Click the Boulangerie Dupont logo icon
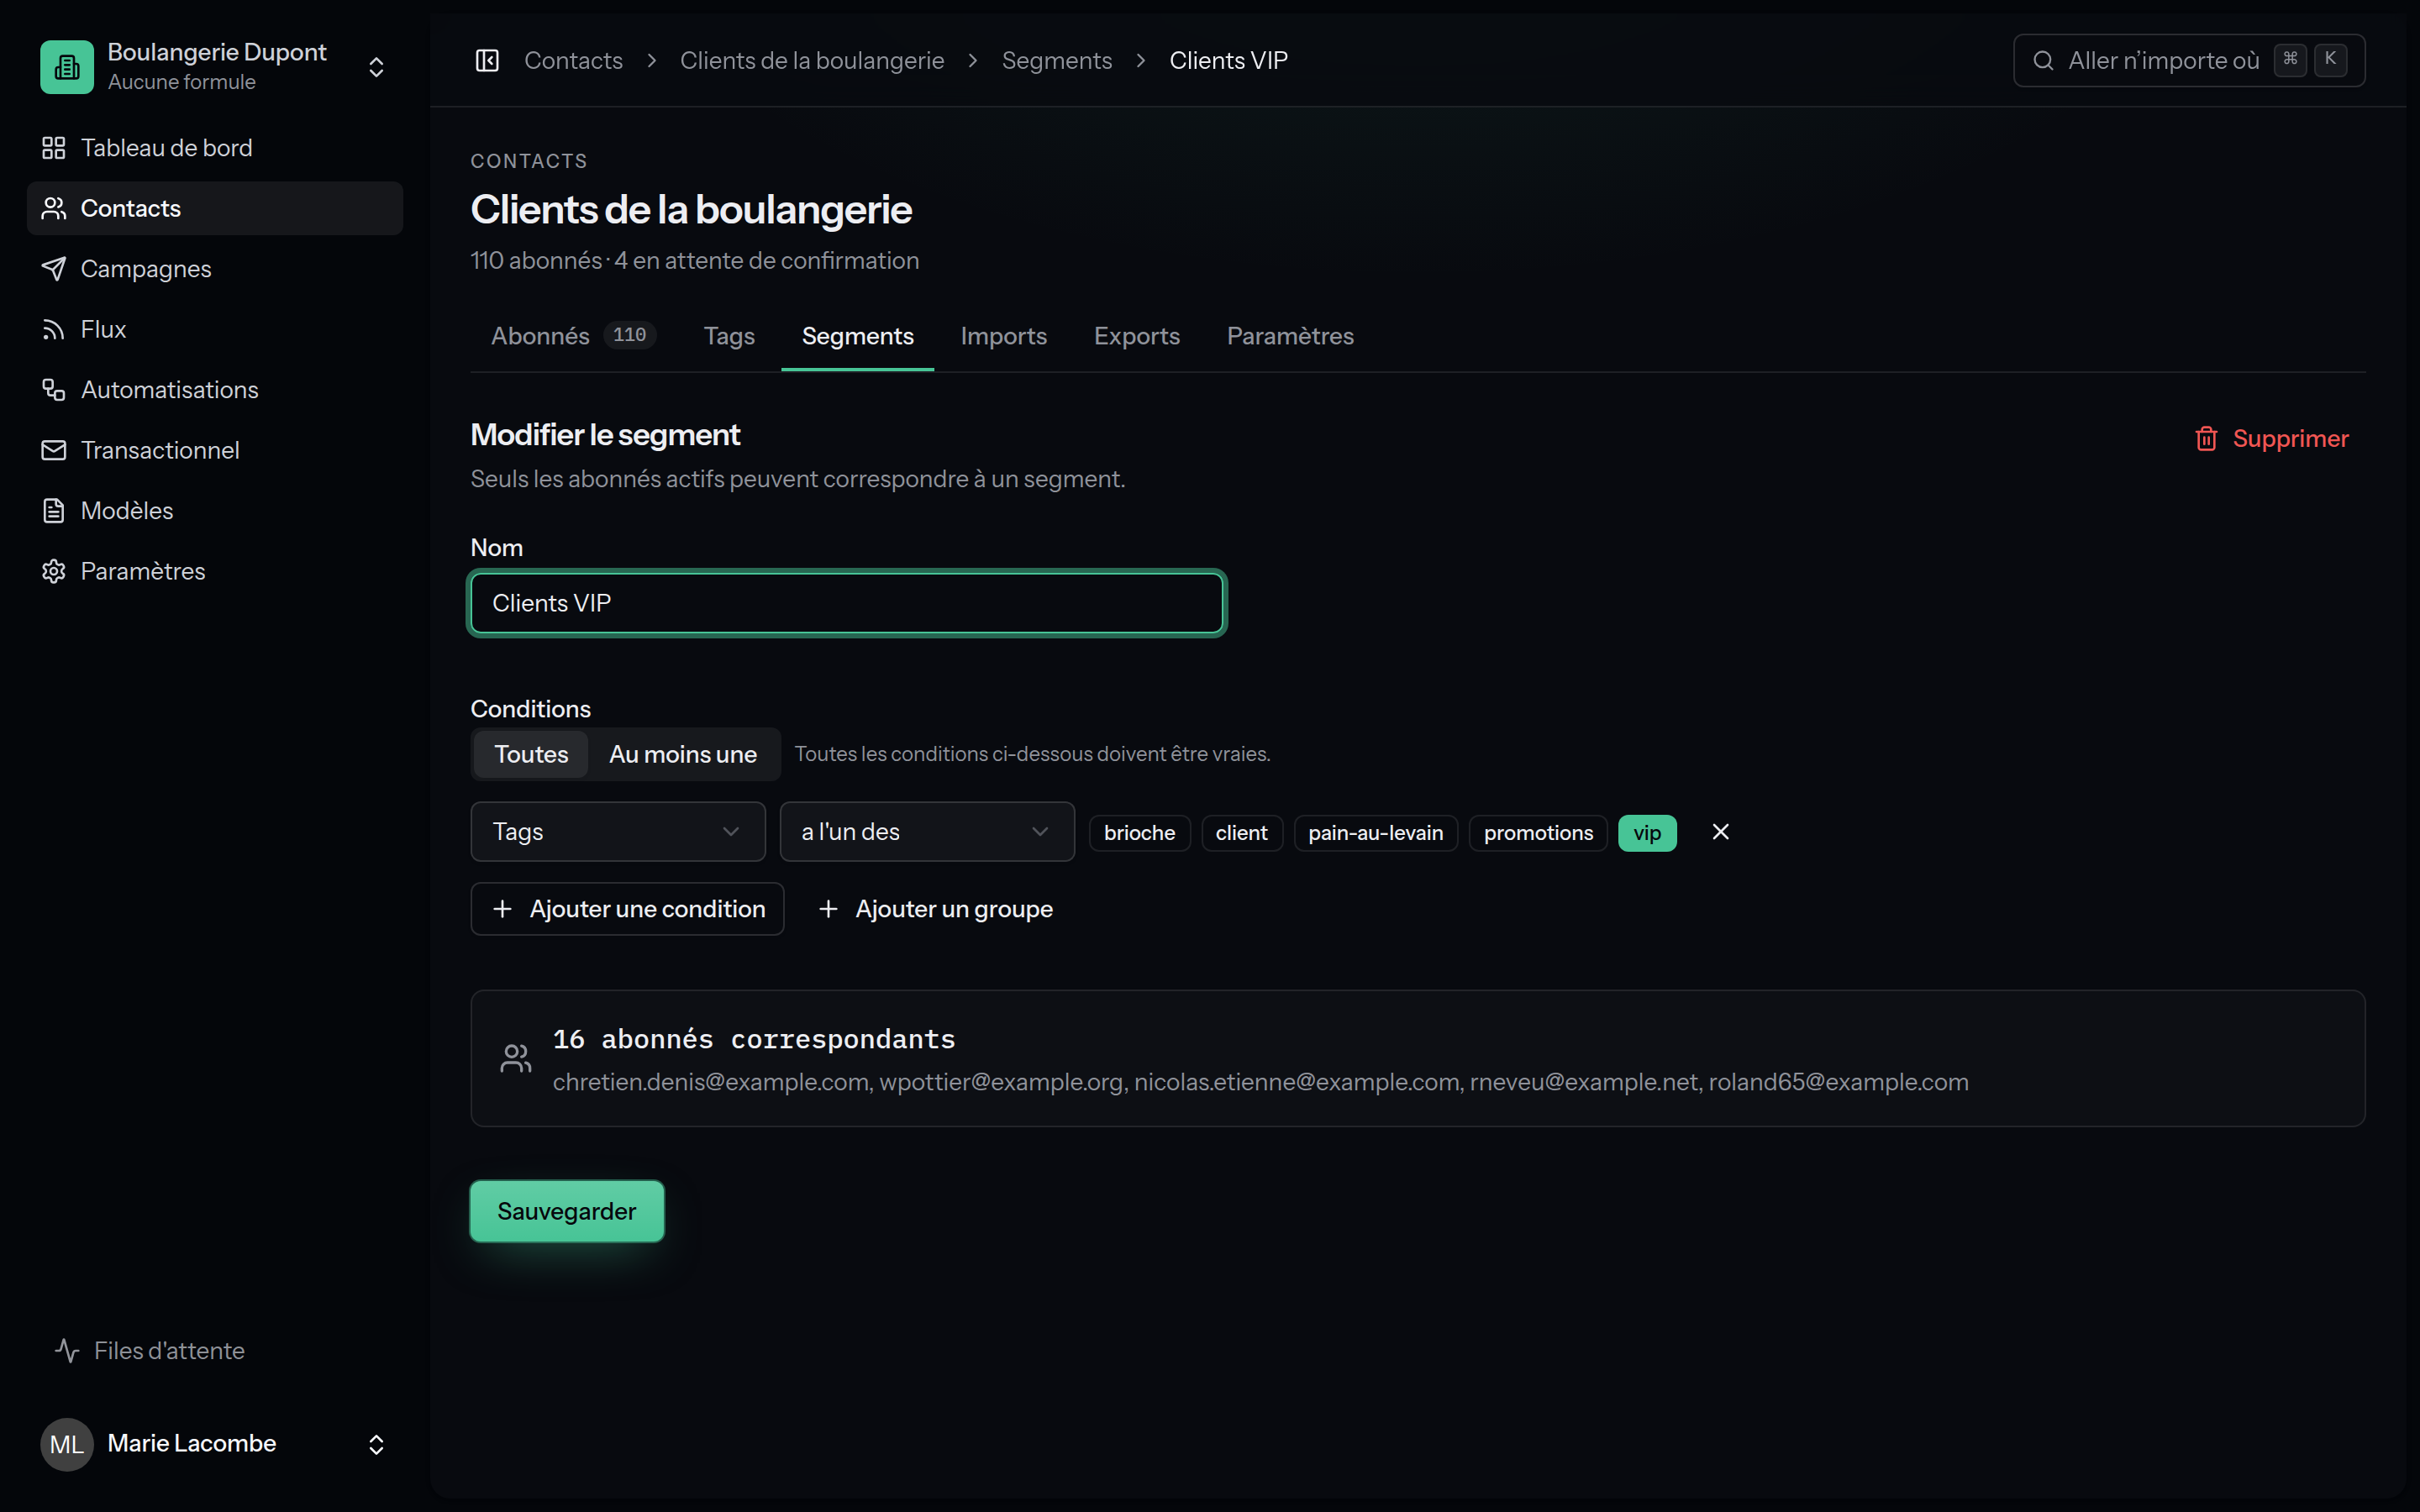Viewport: 2420px width, 1512px height. (67, 66)
